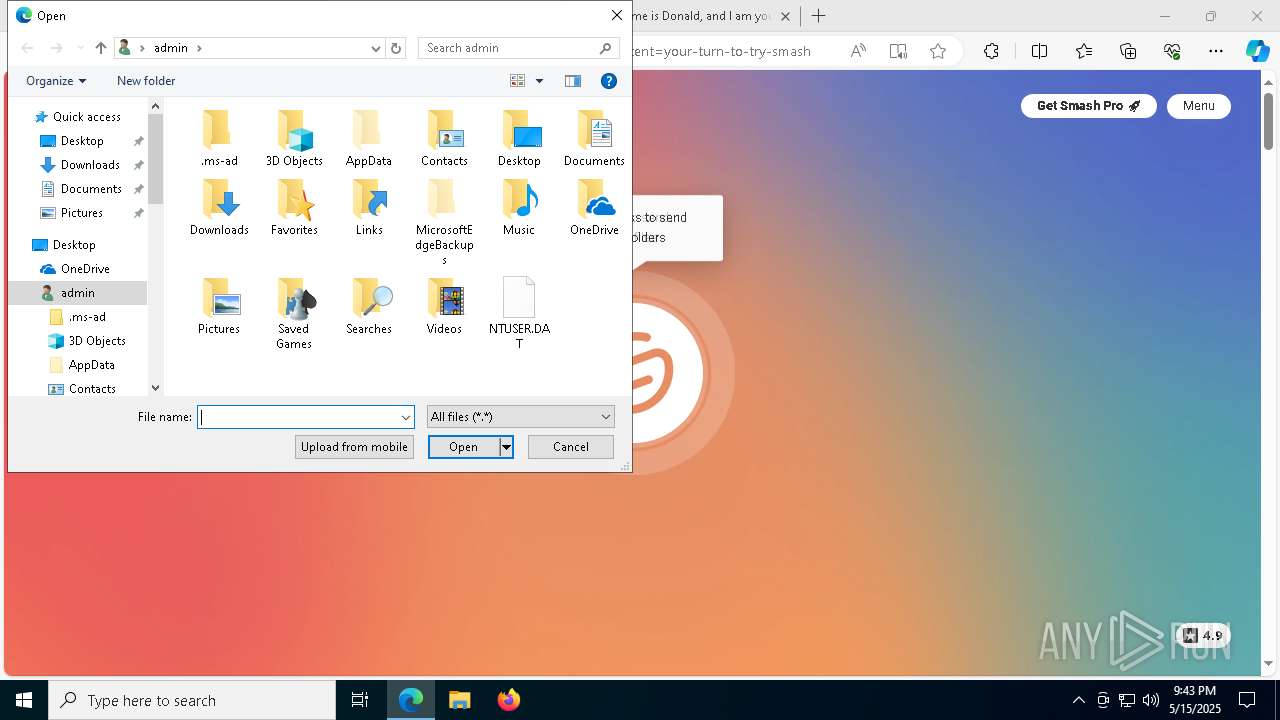The image size is (1280, 720).
Task: Select Pictures under Quick access
Action: [x=82, y=213]
